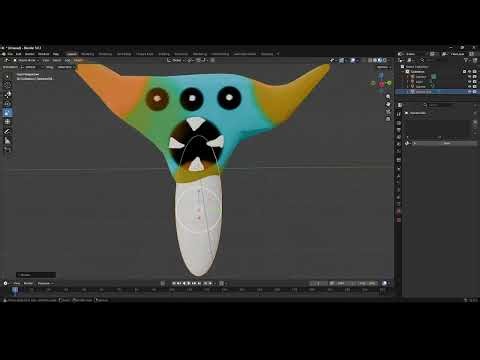Open the outliner filter dropdown
Screen dimensions: 480x360
[467, 60]
